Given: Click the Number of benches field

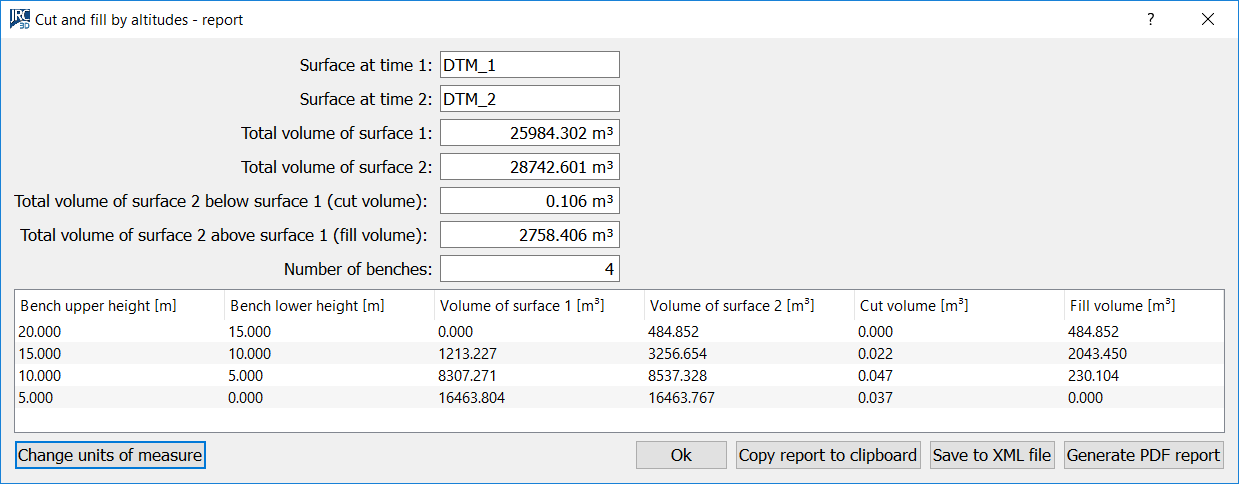Looking at the screenshot, I should [529, 269].
